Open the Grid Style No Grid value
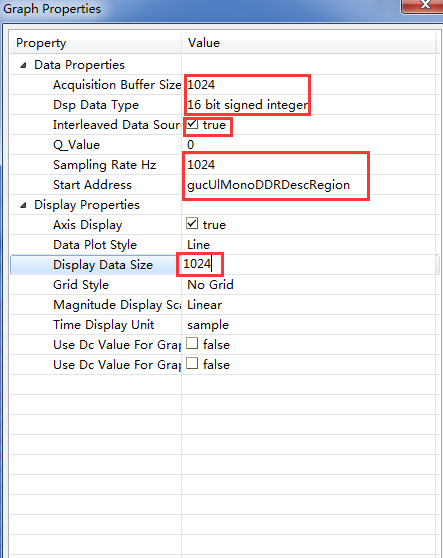443x558 pixels. [x=211, y=285]
